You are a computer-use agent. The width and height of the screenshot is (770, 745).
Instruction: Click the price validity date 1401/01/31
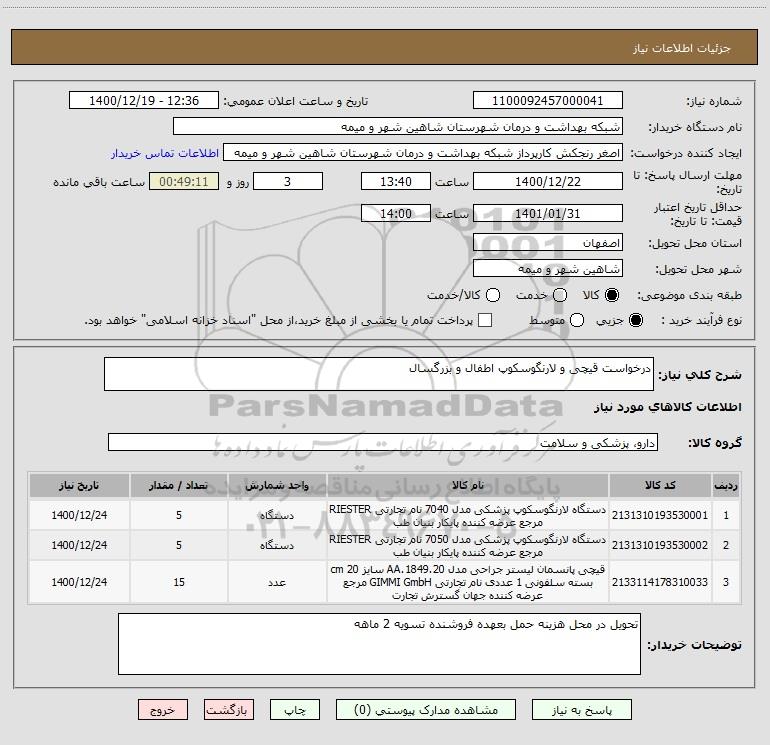[x=548, y=213]
